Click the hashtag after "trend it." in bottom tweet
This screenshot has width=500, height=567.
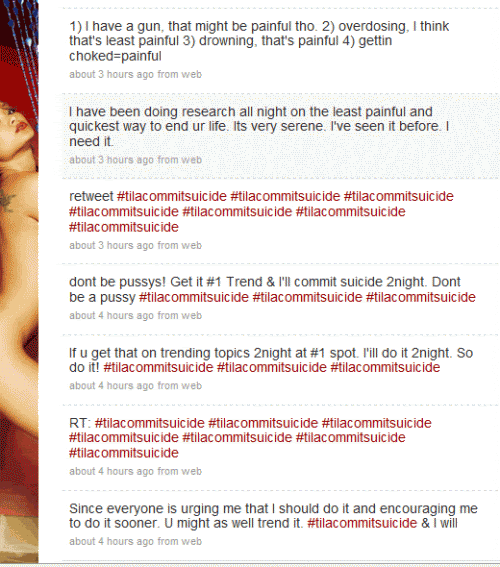coord(362,523)
